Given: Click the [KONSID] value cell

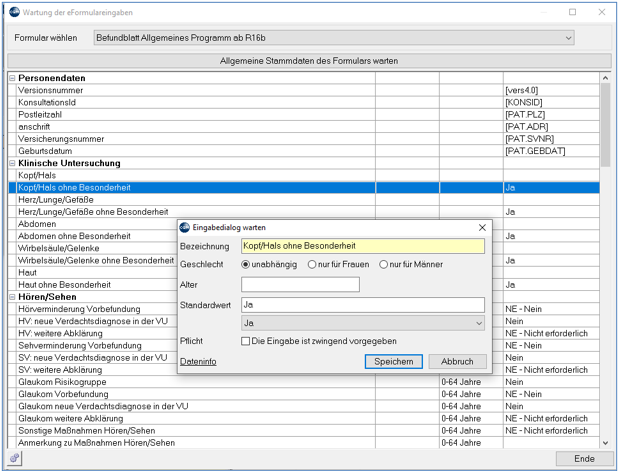Looking at the screenshot, I should click(x=551, y=102).
